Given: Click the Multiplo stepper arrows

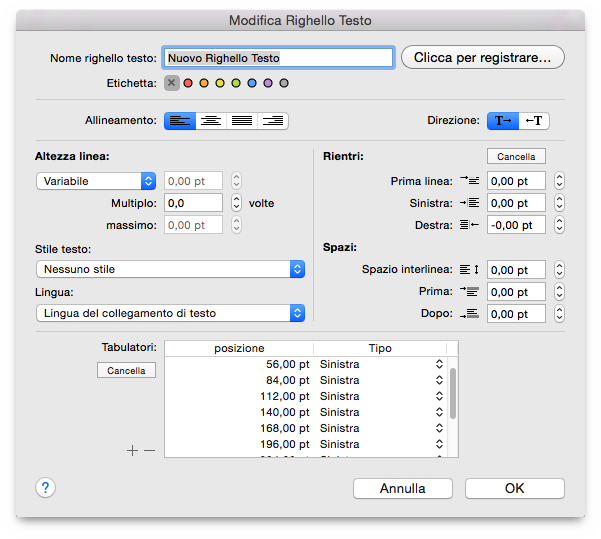Looking at the screenshot, I should [x=236, y=203].
